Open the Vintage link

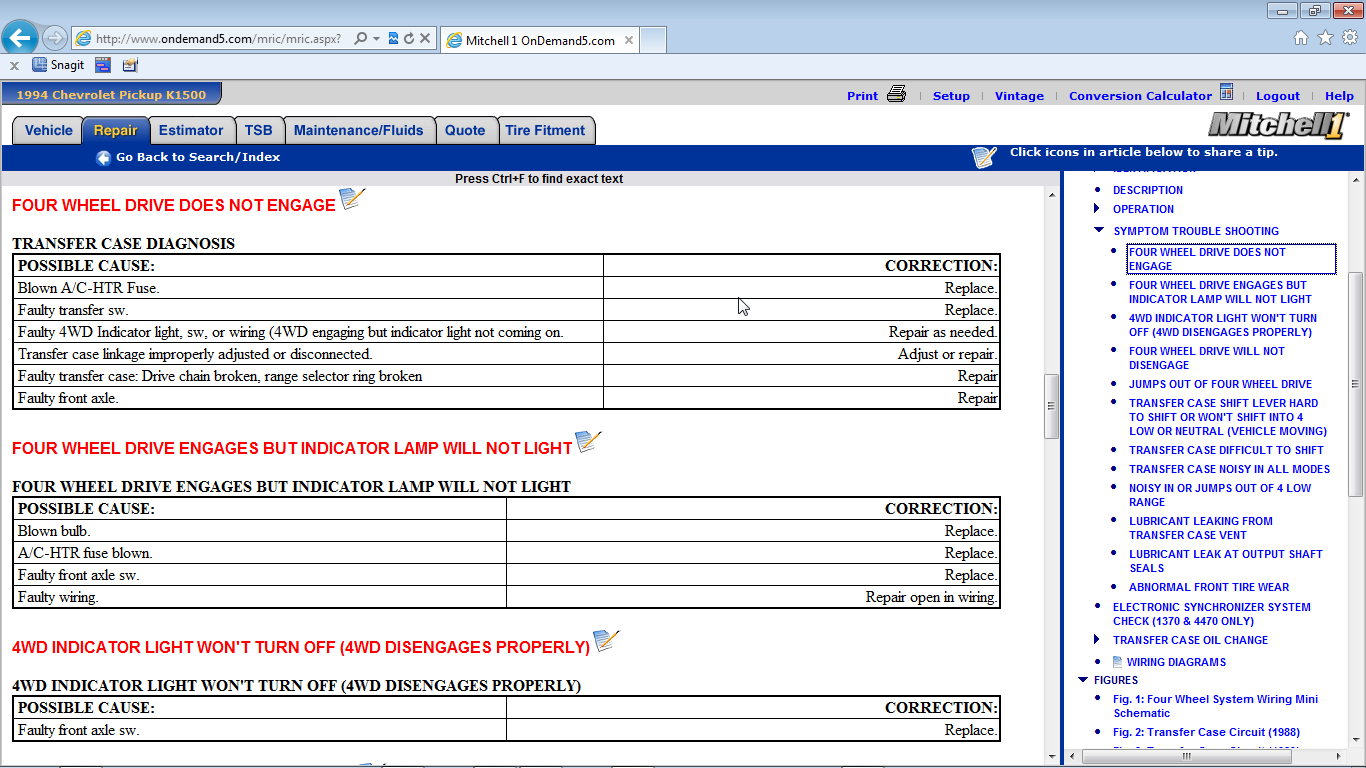pyautogui.click(x=1019, y=96)
